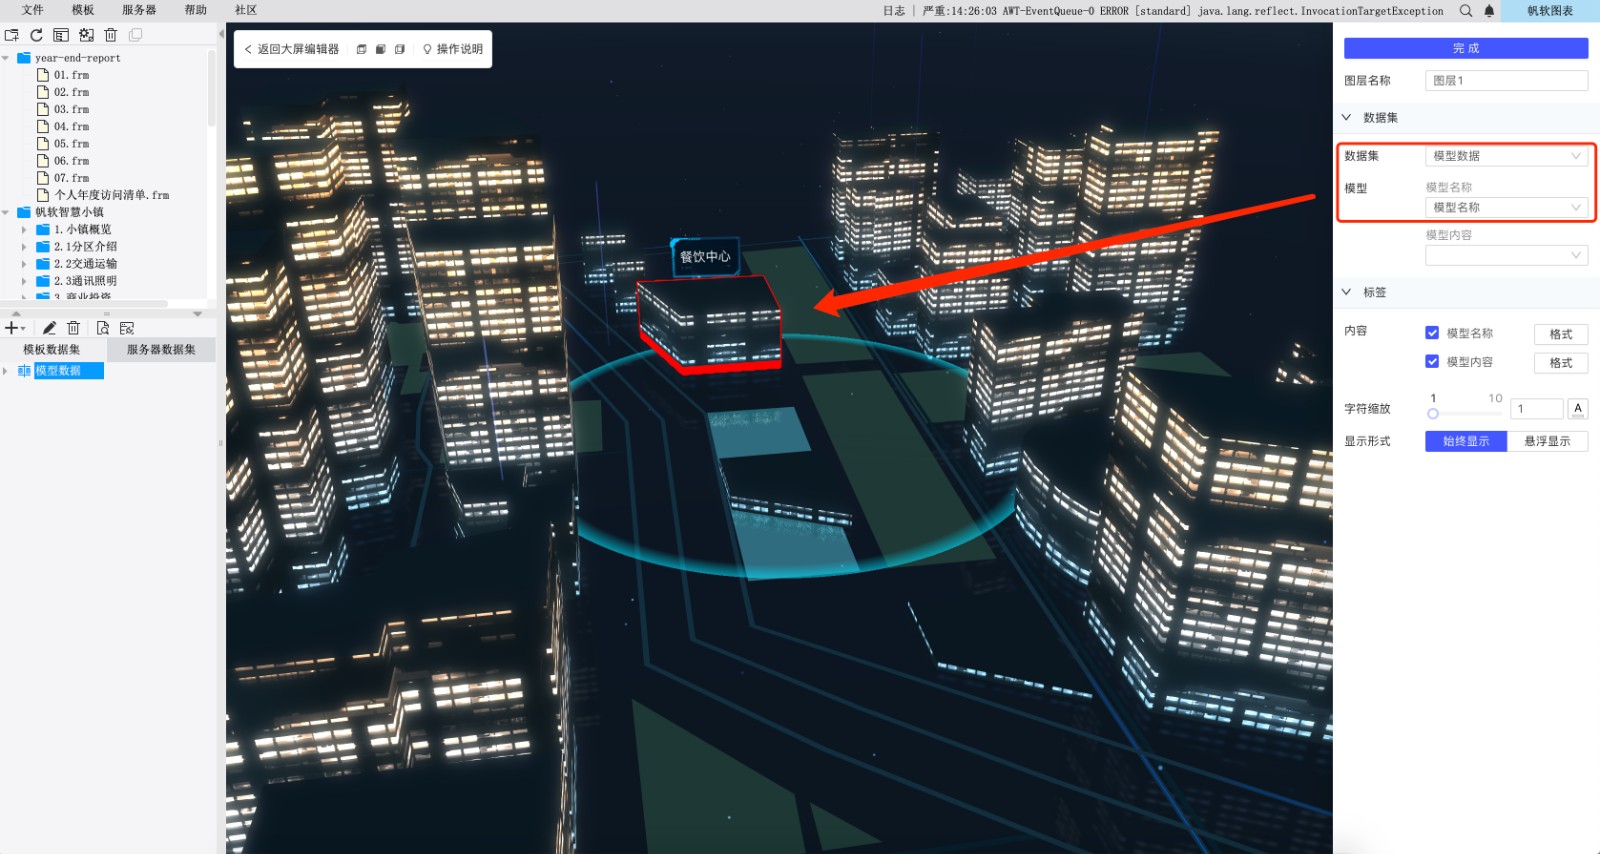The image size is (1600, 854).
Task: Click the new template icon in file toolbar
Action: pyautogui.click(x=12, y=35)
